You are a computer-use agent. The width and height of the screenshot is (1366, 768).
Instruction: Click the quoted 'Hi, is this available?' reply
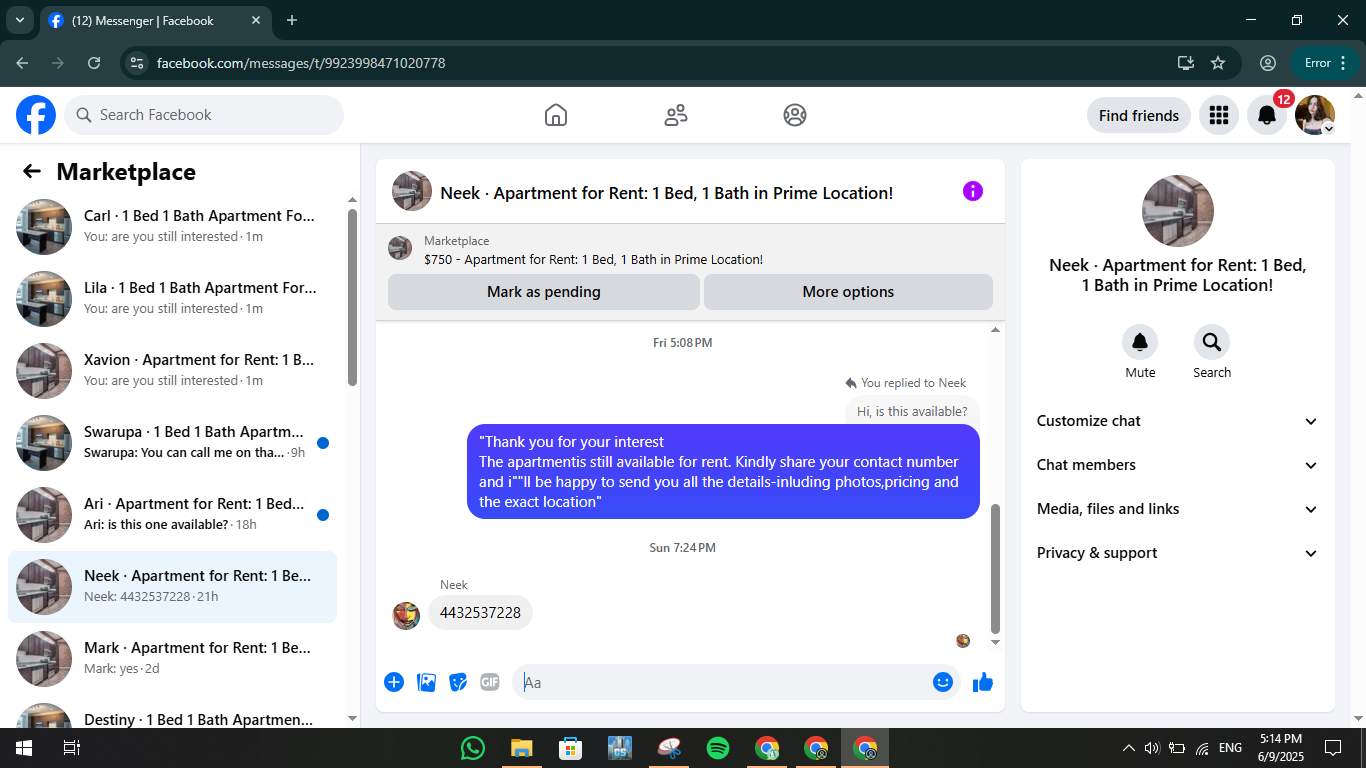(x=912, y=411)
